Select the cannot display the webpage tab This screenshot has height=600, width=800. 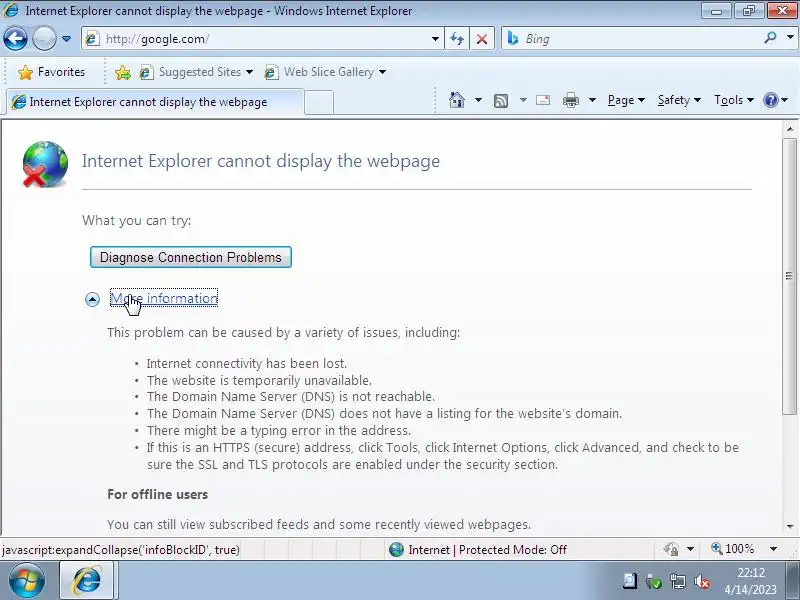(156, 102)
